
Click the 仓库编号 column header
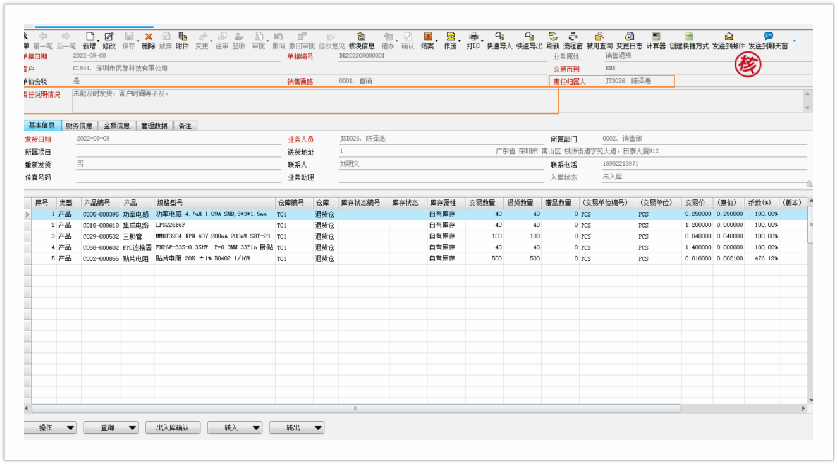pos(293,203)
